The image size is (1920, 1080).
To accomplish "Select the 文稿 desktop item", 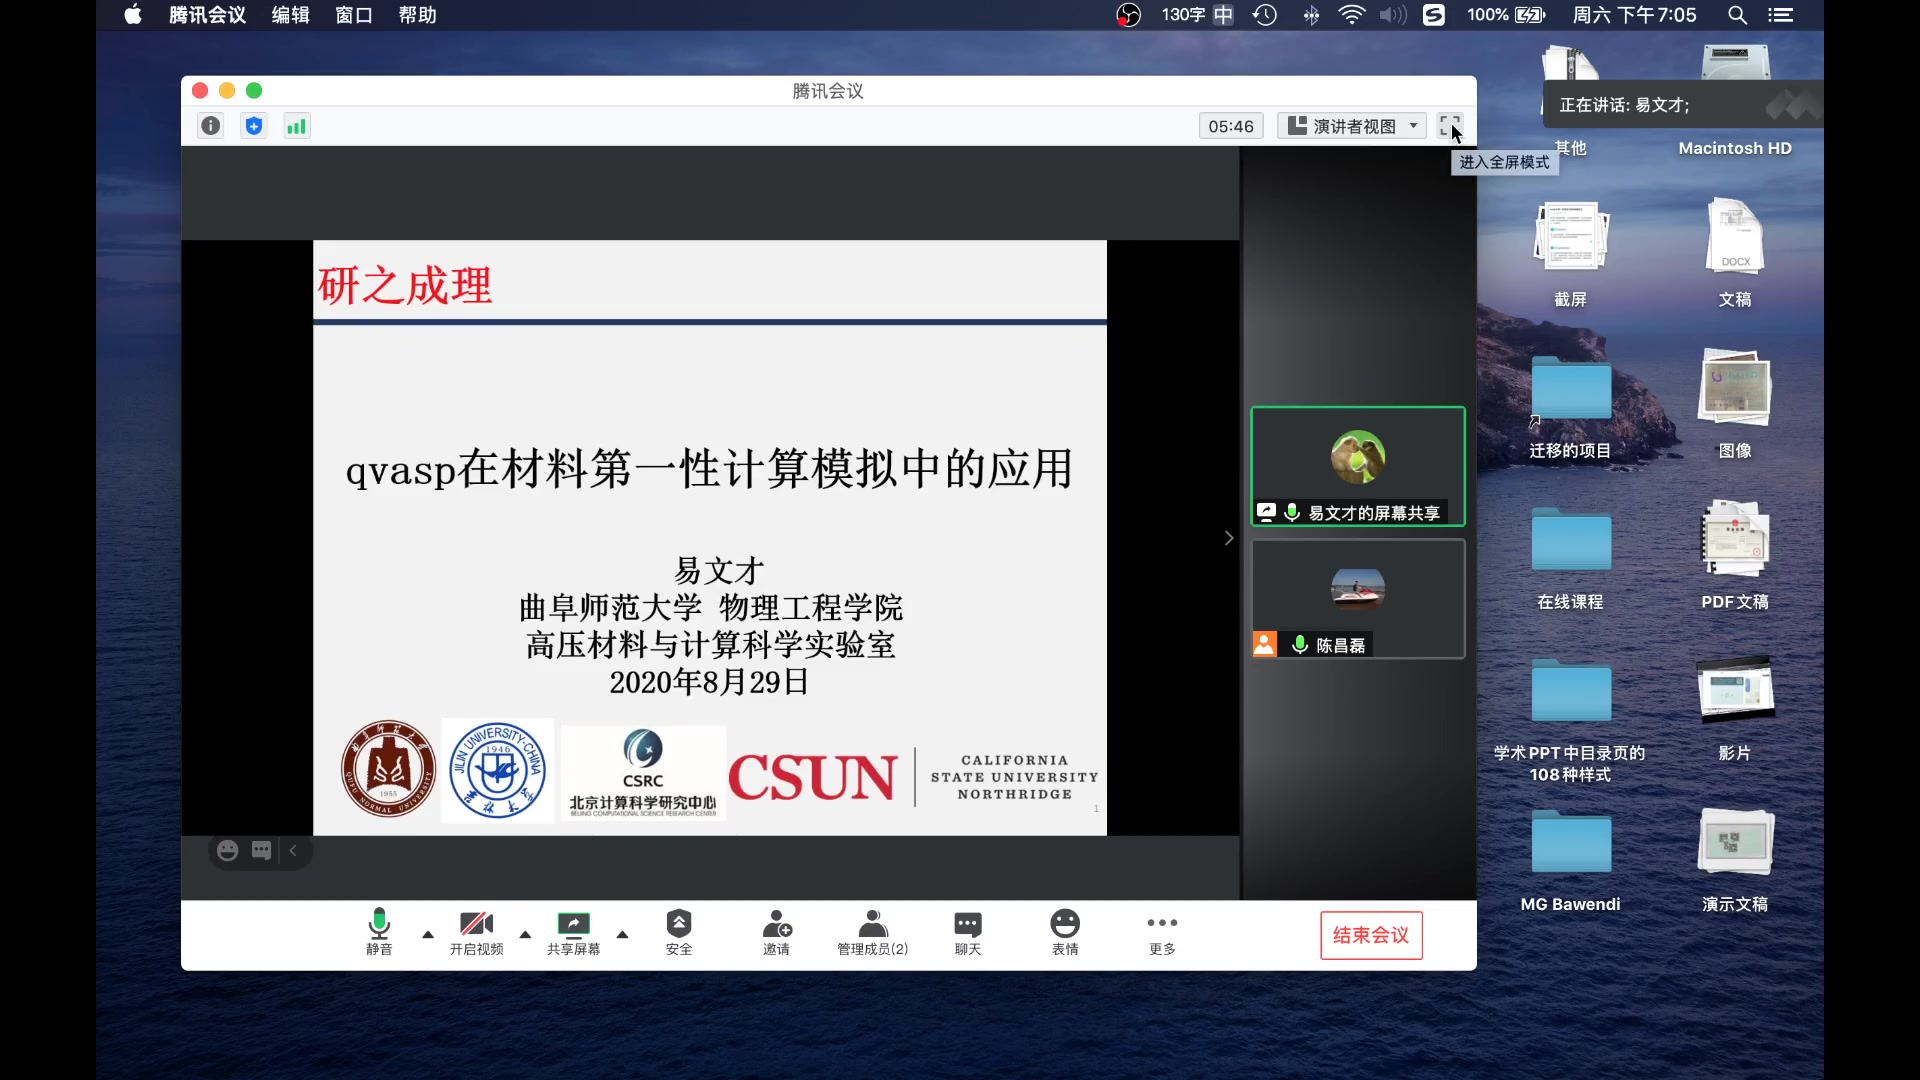I will pyautogui.click(x=1735, y=254).
